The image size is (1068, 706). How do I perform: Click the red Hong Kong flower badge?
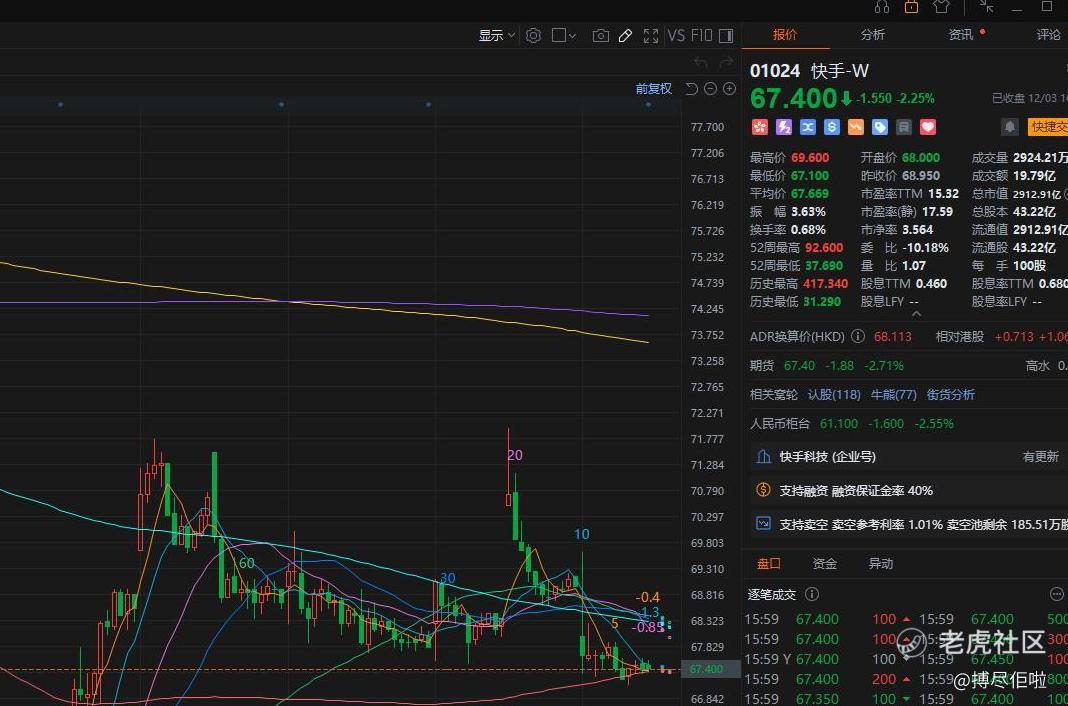(759, 127)
